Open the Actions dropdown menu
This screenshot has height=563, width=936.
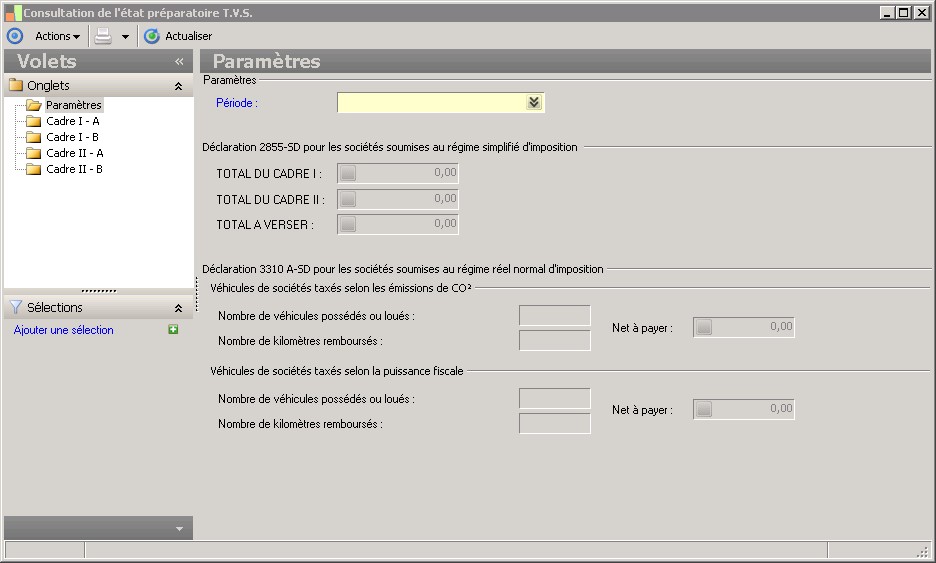[x=57, y=36]
